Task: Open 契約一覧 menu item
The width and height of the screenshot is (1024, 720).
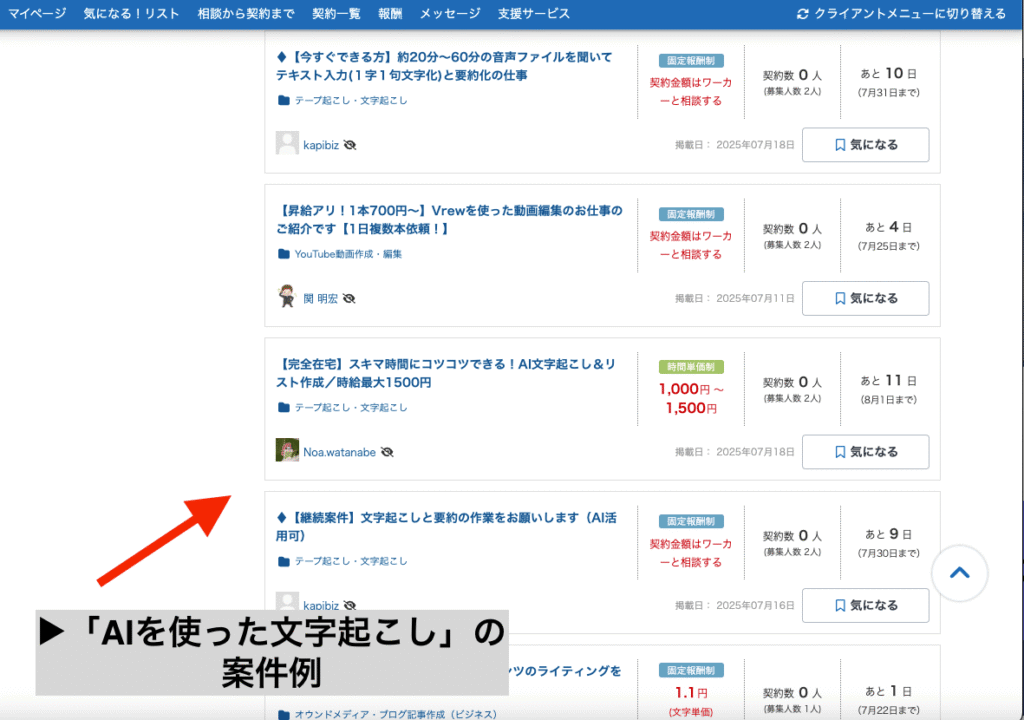Action: tap(336, 14)
